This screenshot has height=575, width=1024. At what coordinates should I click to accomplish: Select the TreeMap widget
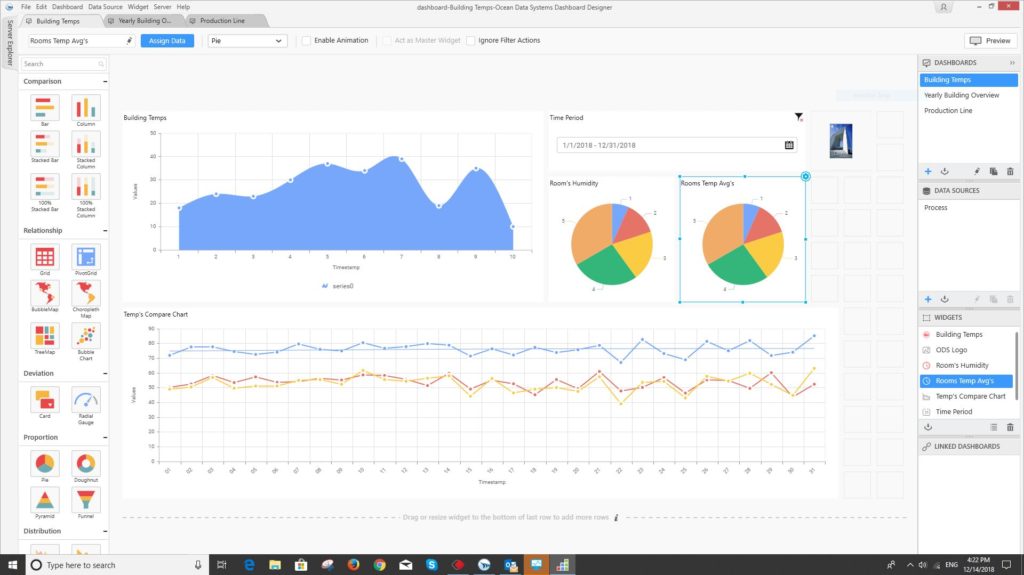(44, 336)
